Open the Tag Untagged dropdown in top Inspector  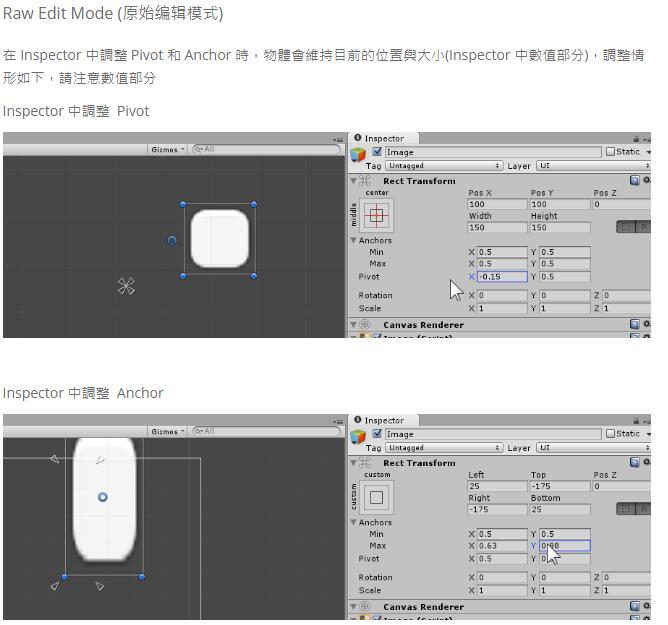(444, 166)
